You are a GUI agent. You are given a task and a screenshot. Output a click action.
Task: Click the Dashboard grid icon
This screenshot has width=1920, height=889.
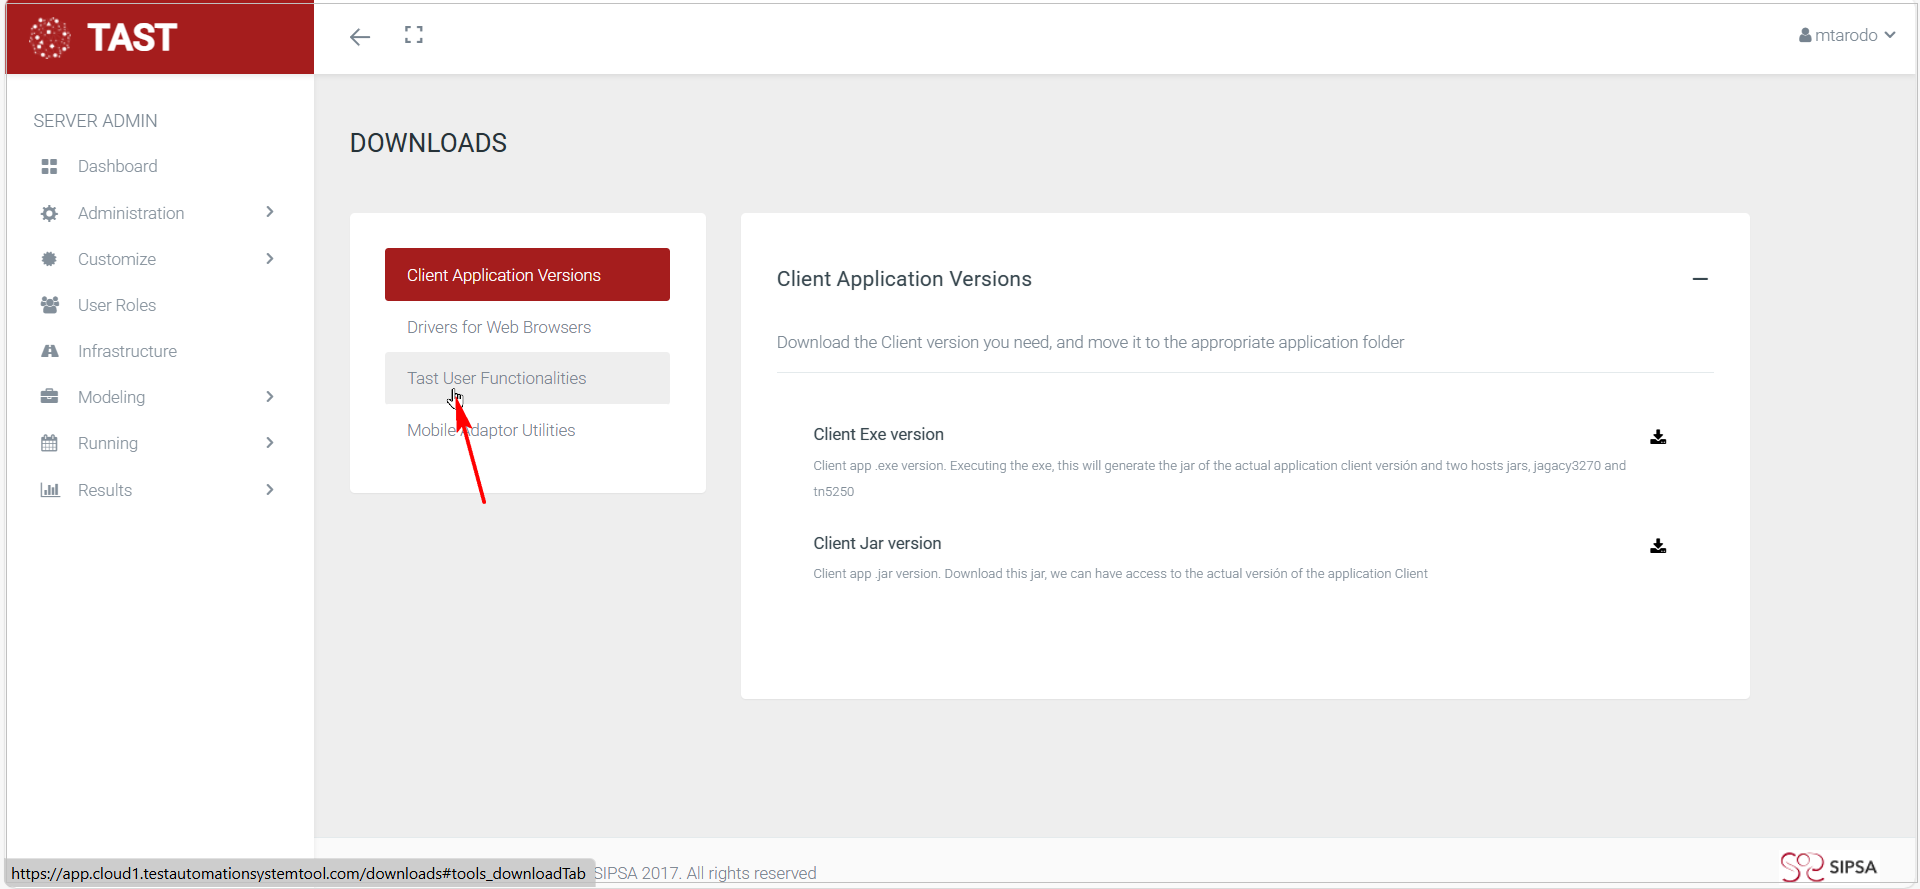49,167
